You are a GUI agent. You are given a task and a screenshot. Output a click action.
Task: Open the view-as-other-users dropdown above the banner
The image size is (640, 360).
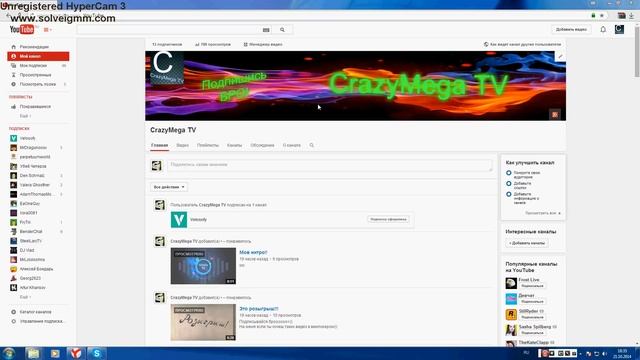pos(522,44)
